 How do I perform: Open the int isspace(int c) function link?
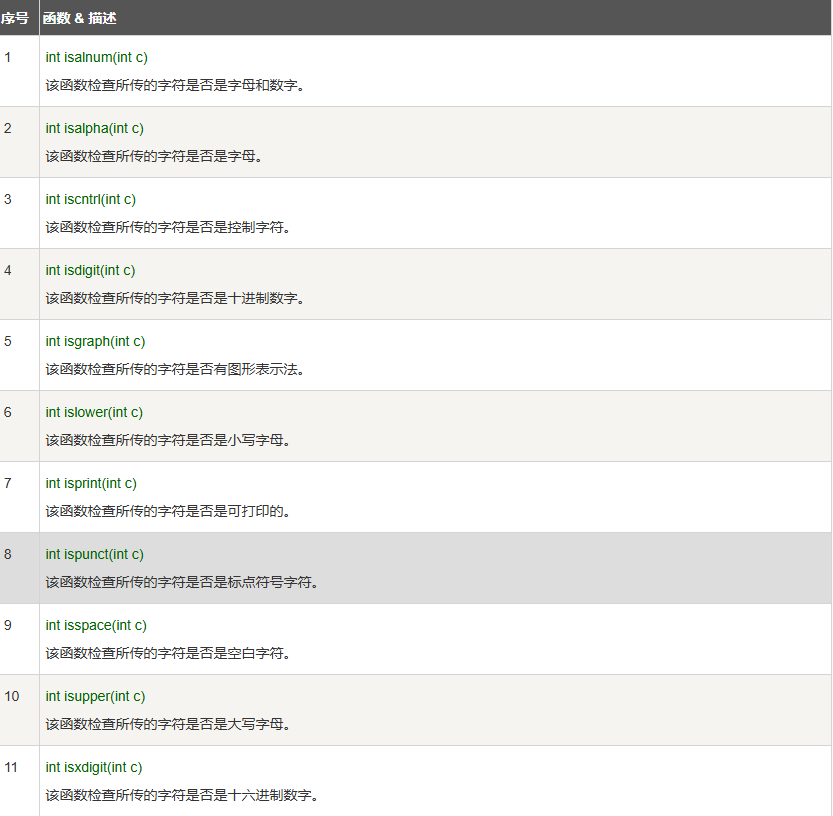coord(96,625)
